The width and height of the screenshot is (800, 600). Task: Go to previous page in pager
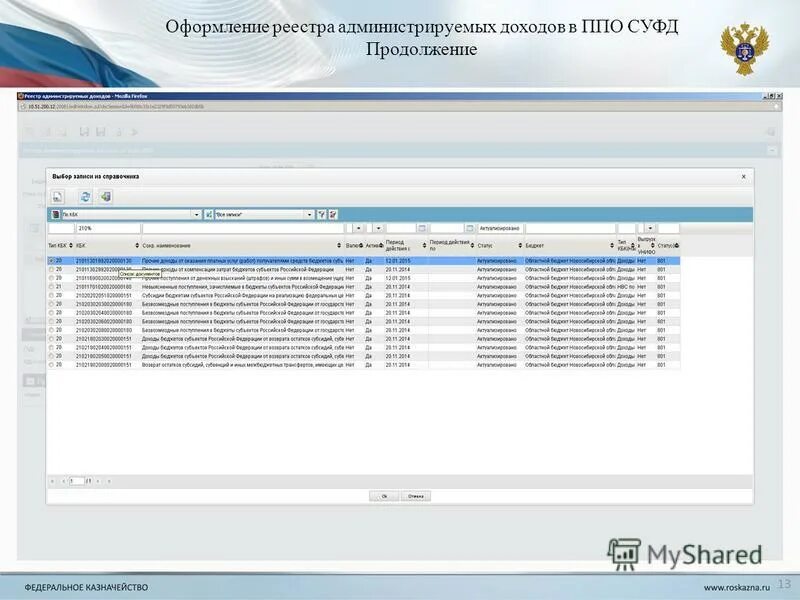[63, 481]
